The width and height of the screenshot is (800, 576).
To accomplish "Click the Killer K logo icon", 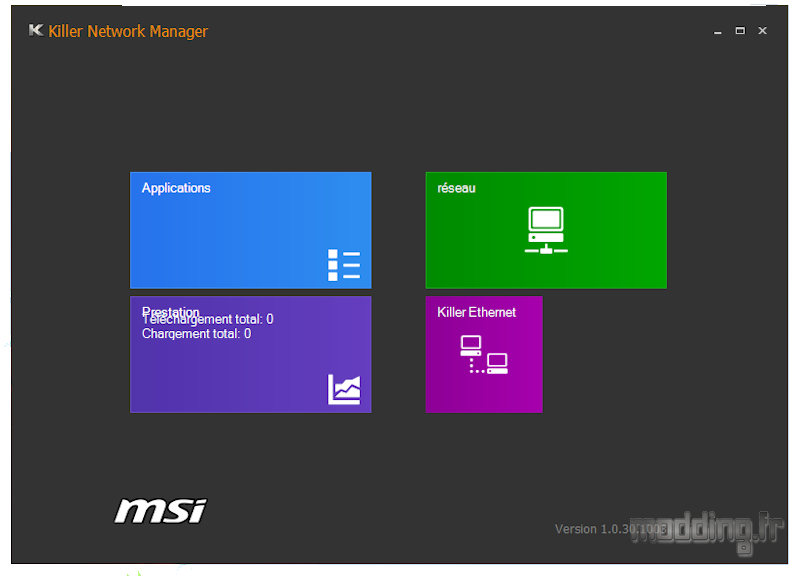I will click(36, 31).
